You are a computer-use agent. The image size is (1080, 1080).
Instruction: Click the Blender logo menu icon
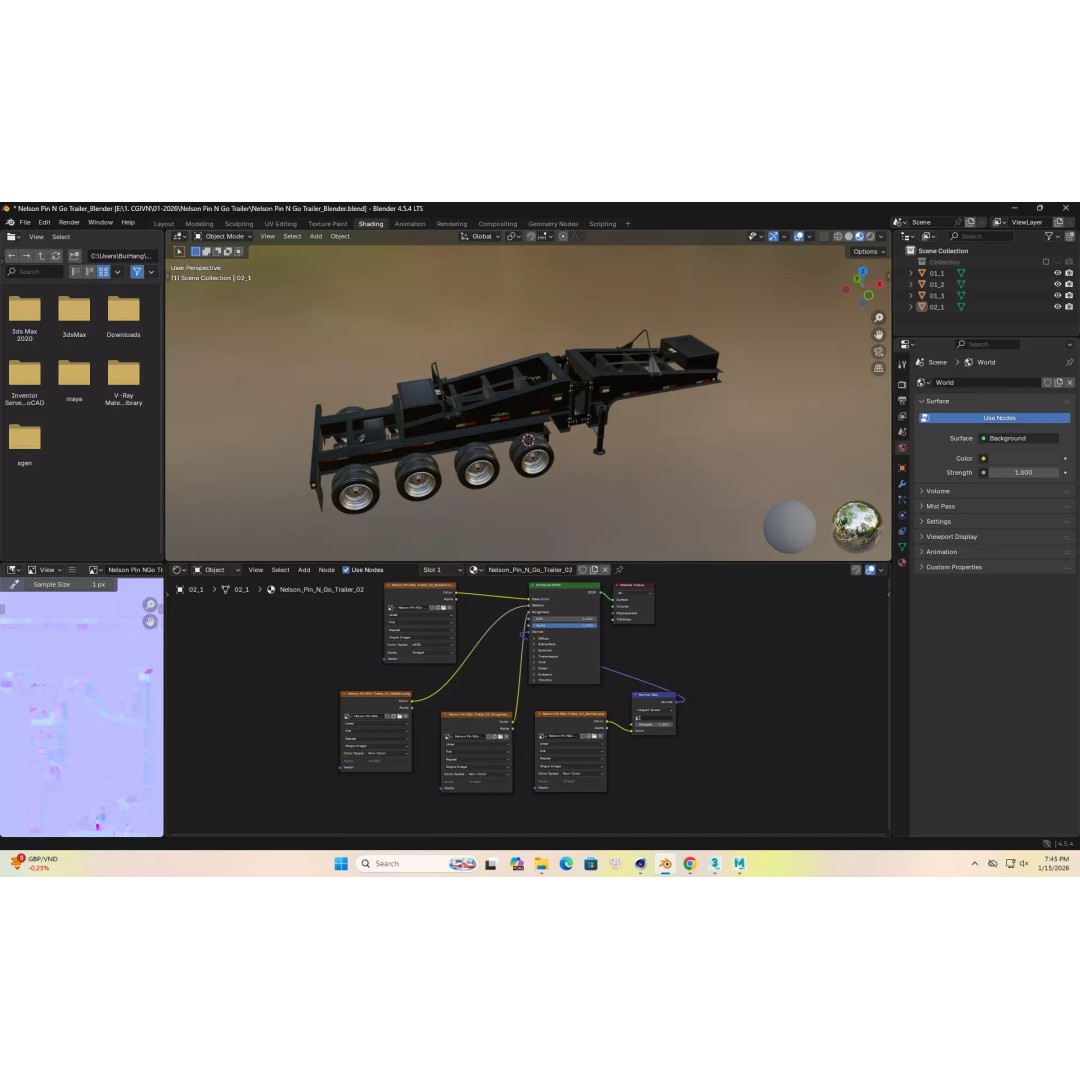click(10, 222)
